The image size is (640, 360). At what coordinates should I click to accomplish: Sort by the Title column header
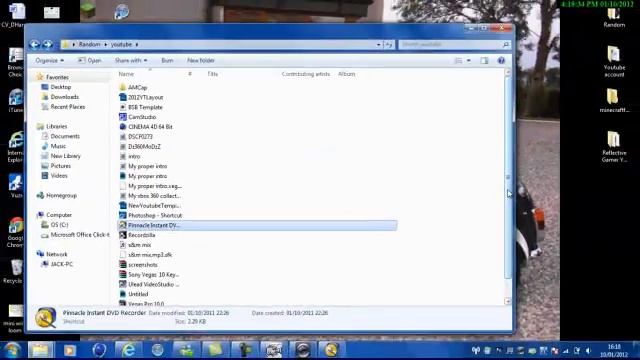[x=213, y=74]
